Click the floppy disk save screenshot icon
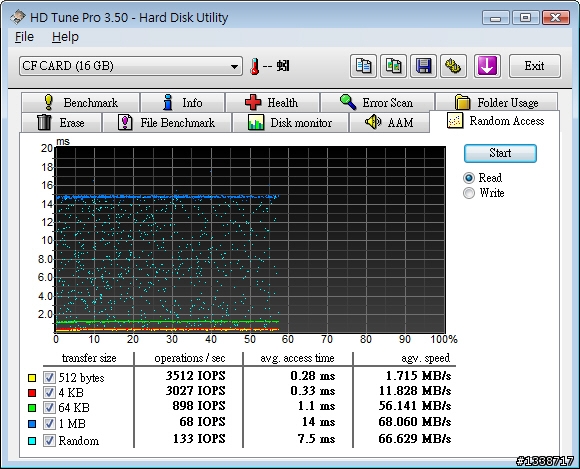This screenshot has height=469, width=580. pos(424,66)
